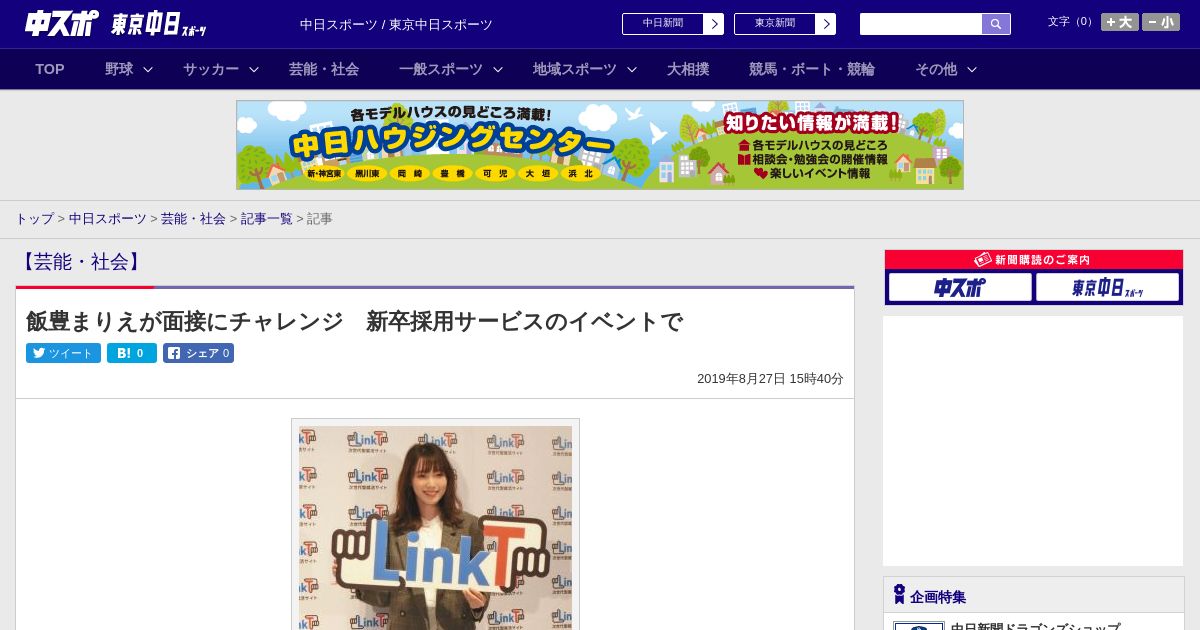
Task: Expand the 野球 dropdown chevron
Action: pos(148,69)
